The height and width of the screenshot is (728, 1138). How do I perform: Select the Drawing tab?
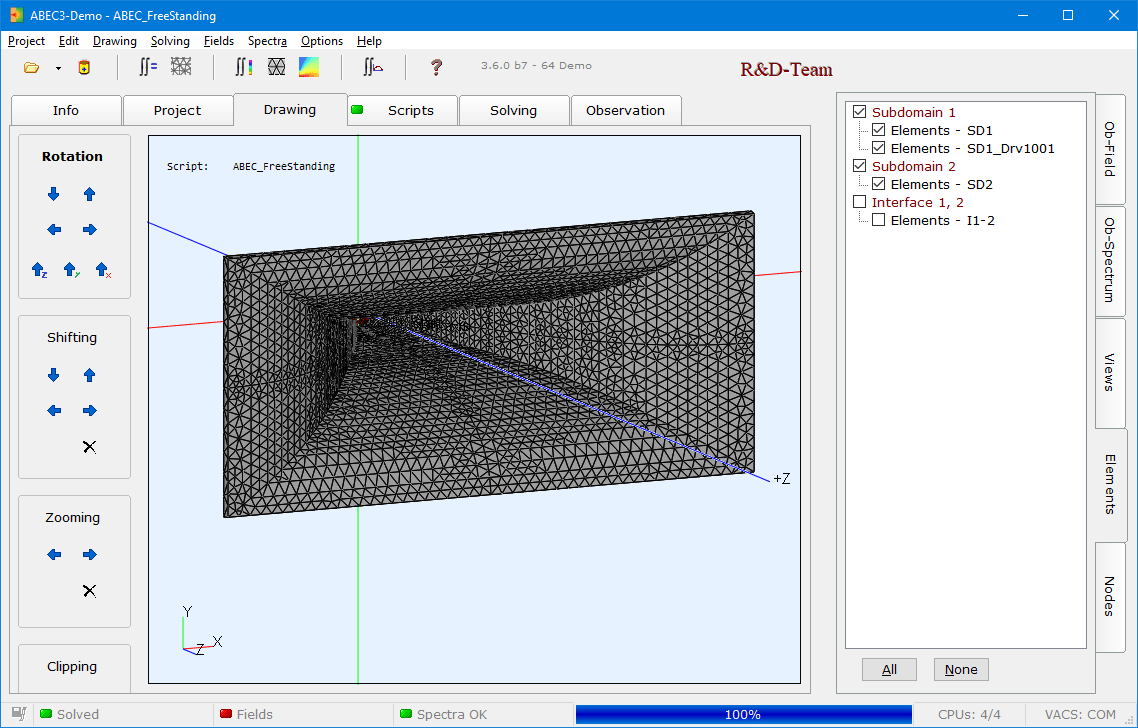[290, 110]
